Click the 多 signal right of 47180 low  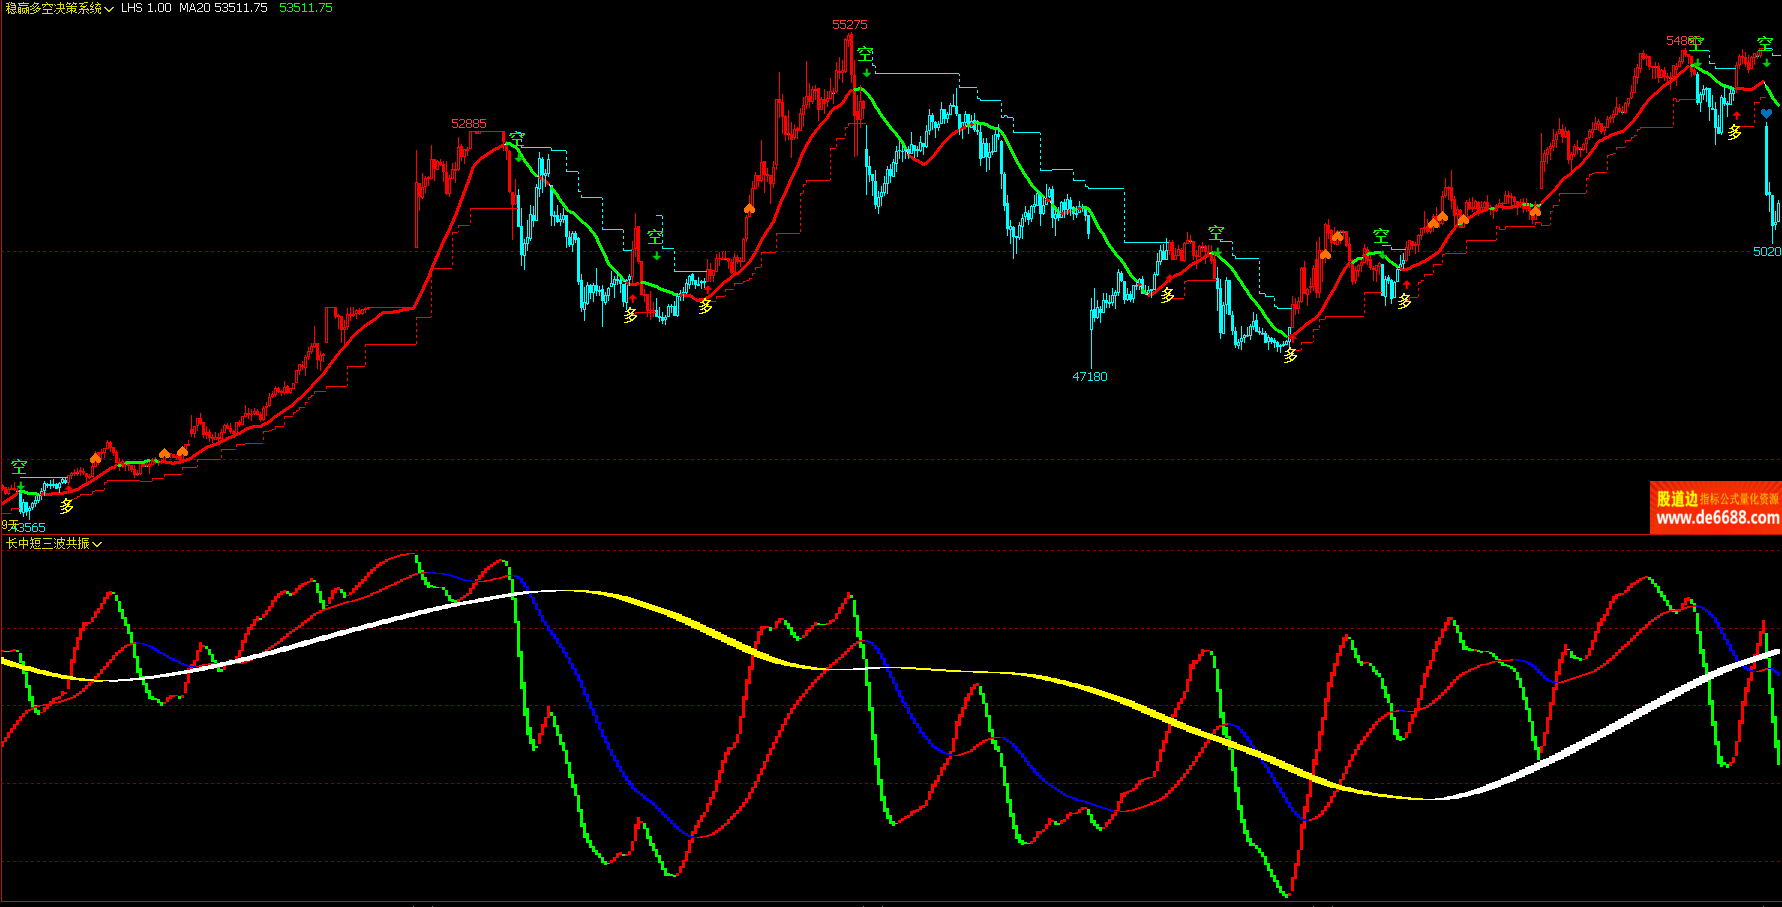1166,295
